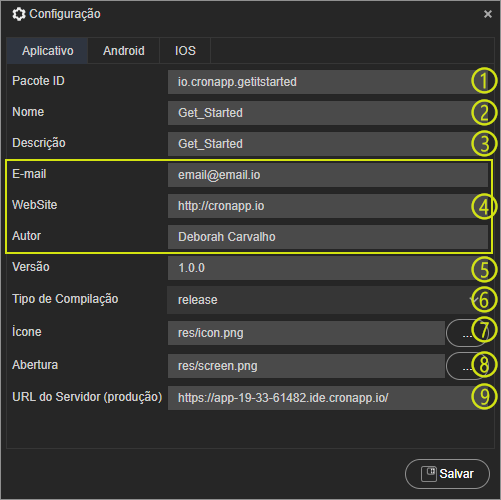Edit the E-mail field
501x500 pixels.
coord(328,175)
